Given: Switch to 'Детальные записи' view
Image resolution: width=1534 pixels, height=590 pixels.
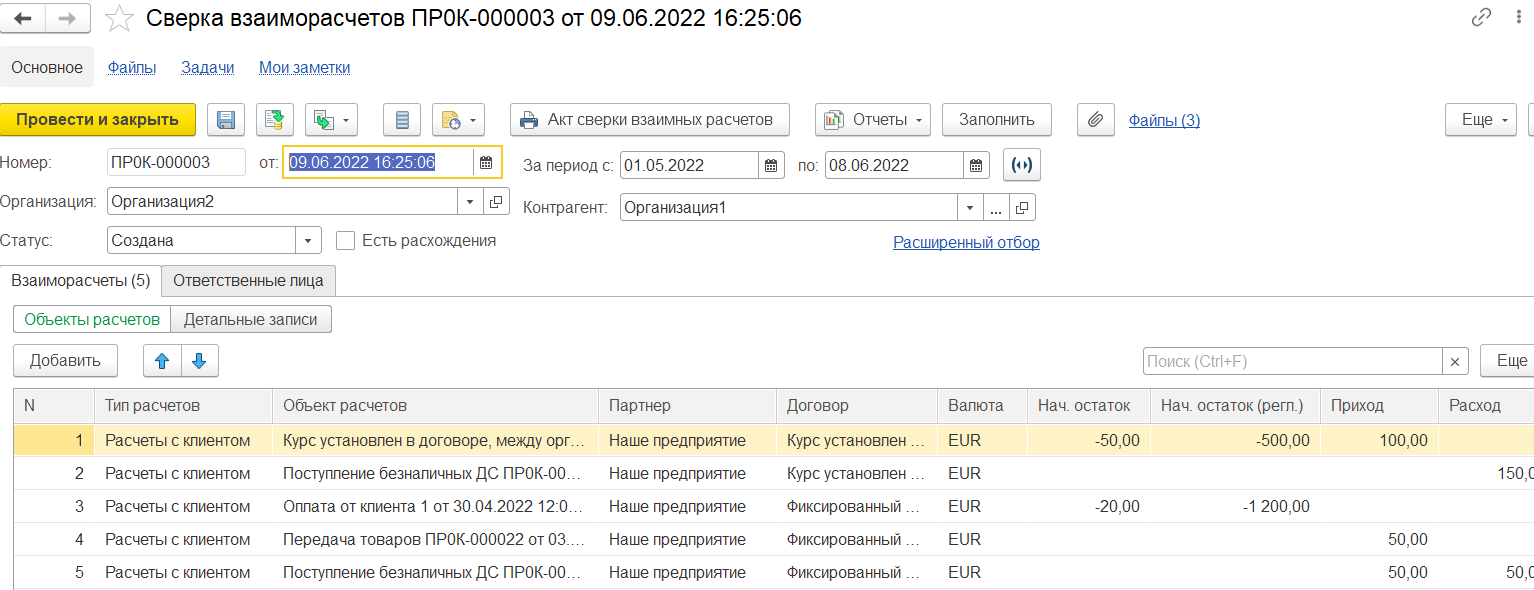Looking at the screenshot, I should pos(251,319).
